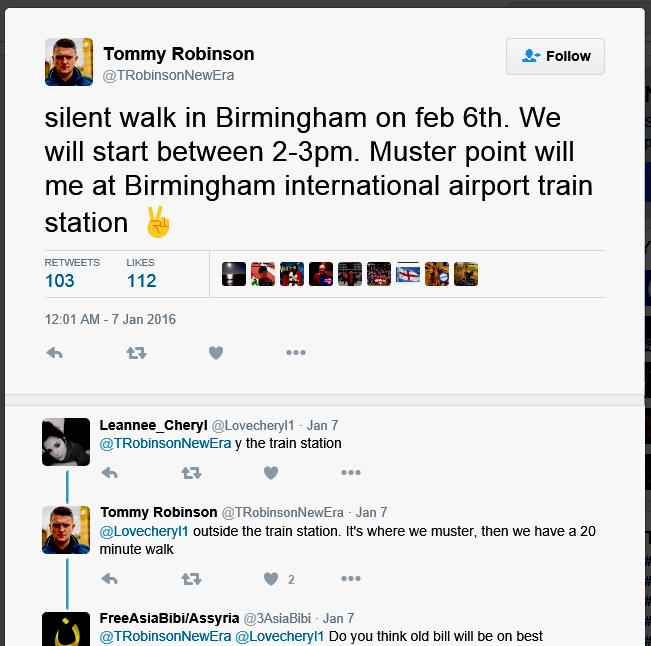The height and width of the screenshot is (646, 651).
Task: Reply to Tommy Robinson's muster reply
Action: tap(110, 579)
